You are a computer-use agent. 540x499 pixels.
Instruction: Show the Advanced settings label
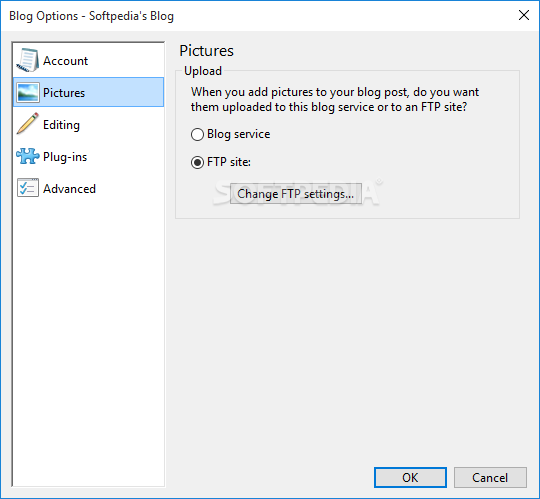[x=69, y=189]
